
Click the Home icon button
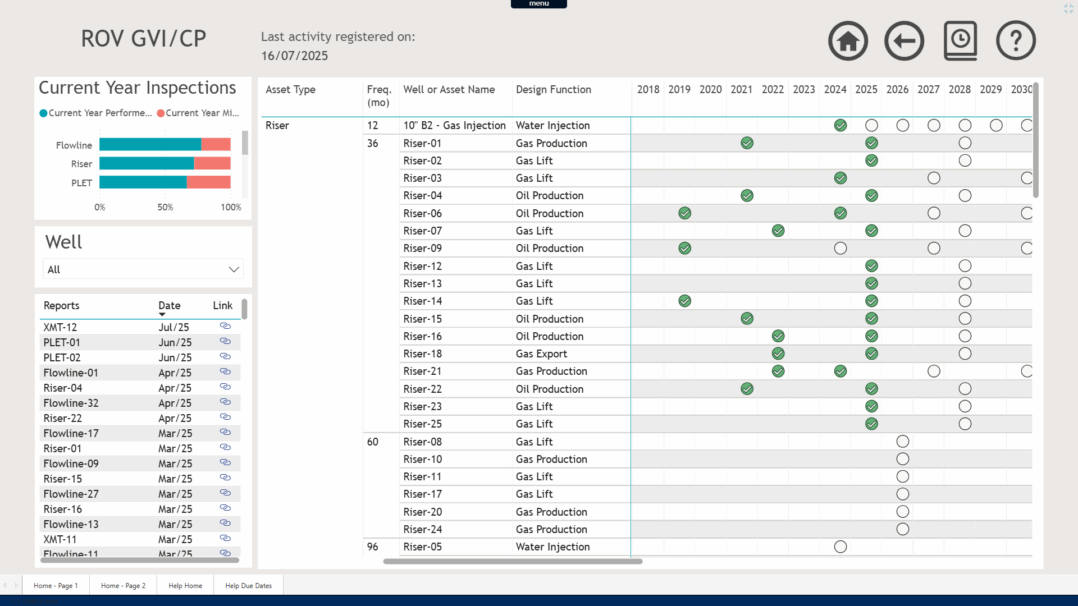click(x=847, y=41)
